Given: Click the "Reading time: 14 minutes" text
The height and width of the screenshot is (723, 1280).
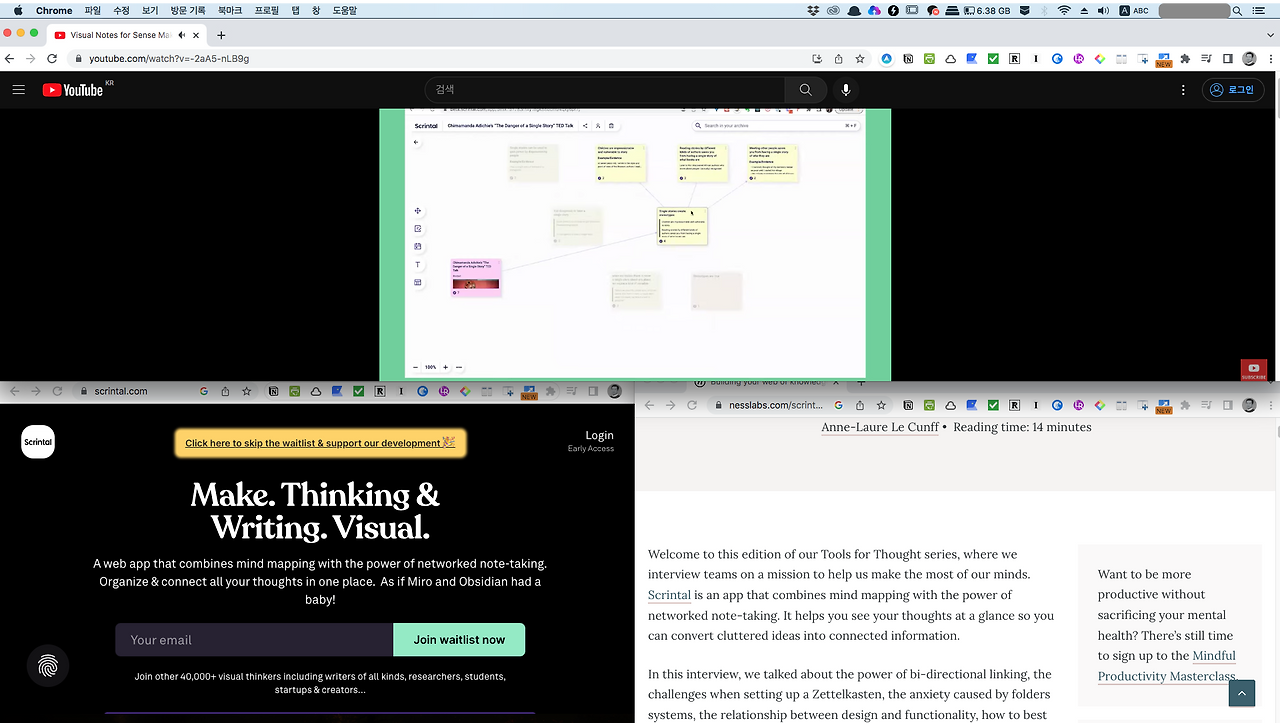Looking at the screenshot, I should tap(1022, 427).
